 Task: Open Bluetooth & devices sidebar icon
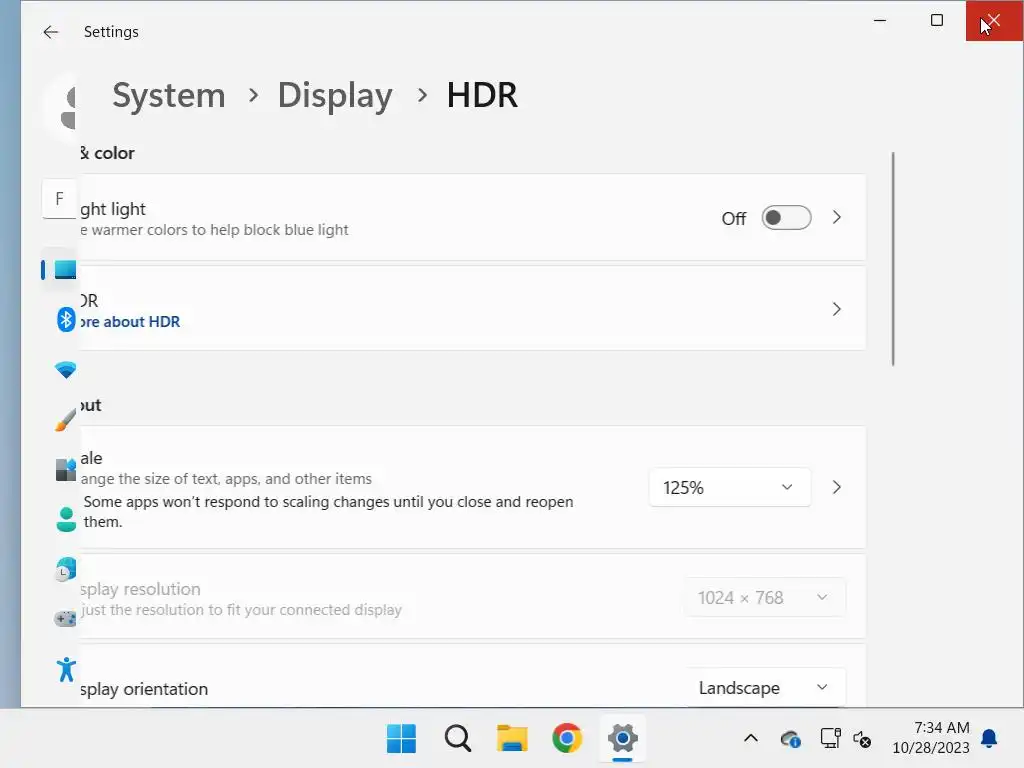(x=66, y=319)
